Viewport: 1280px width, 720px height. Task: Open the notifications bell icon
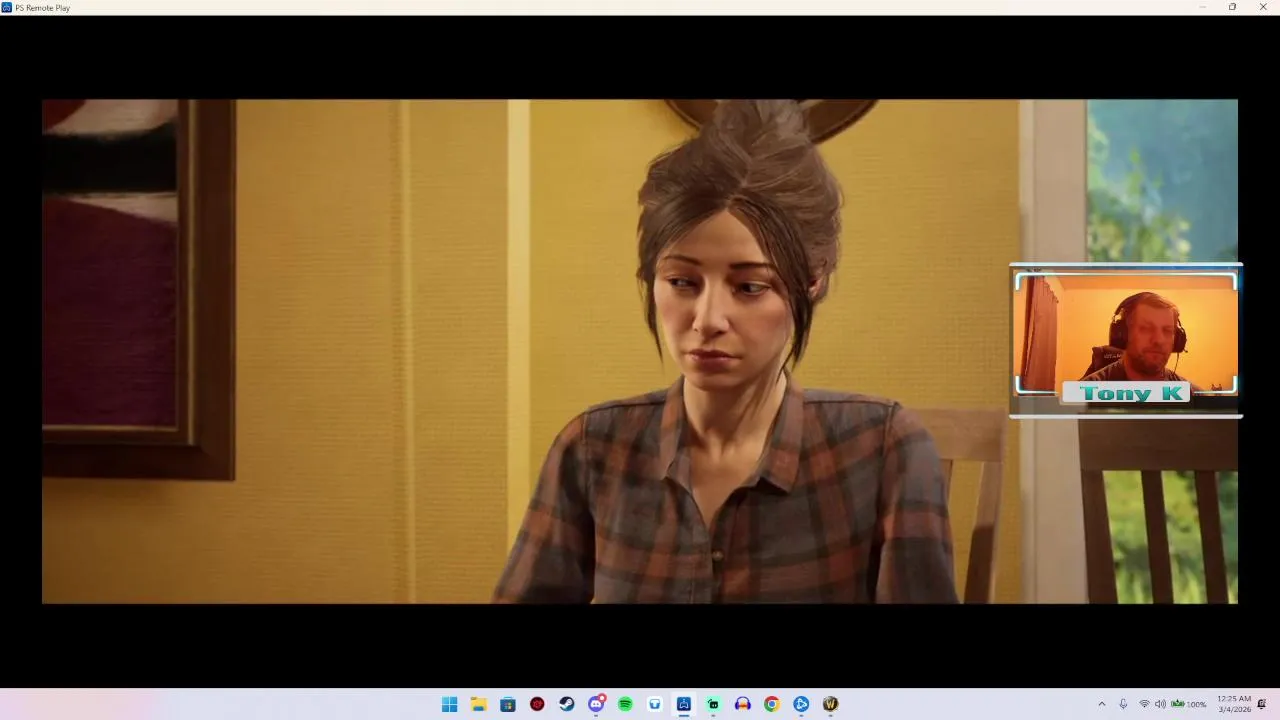coord(1262,704)
